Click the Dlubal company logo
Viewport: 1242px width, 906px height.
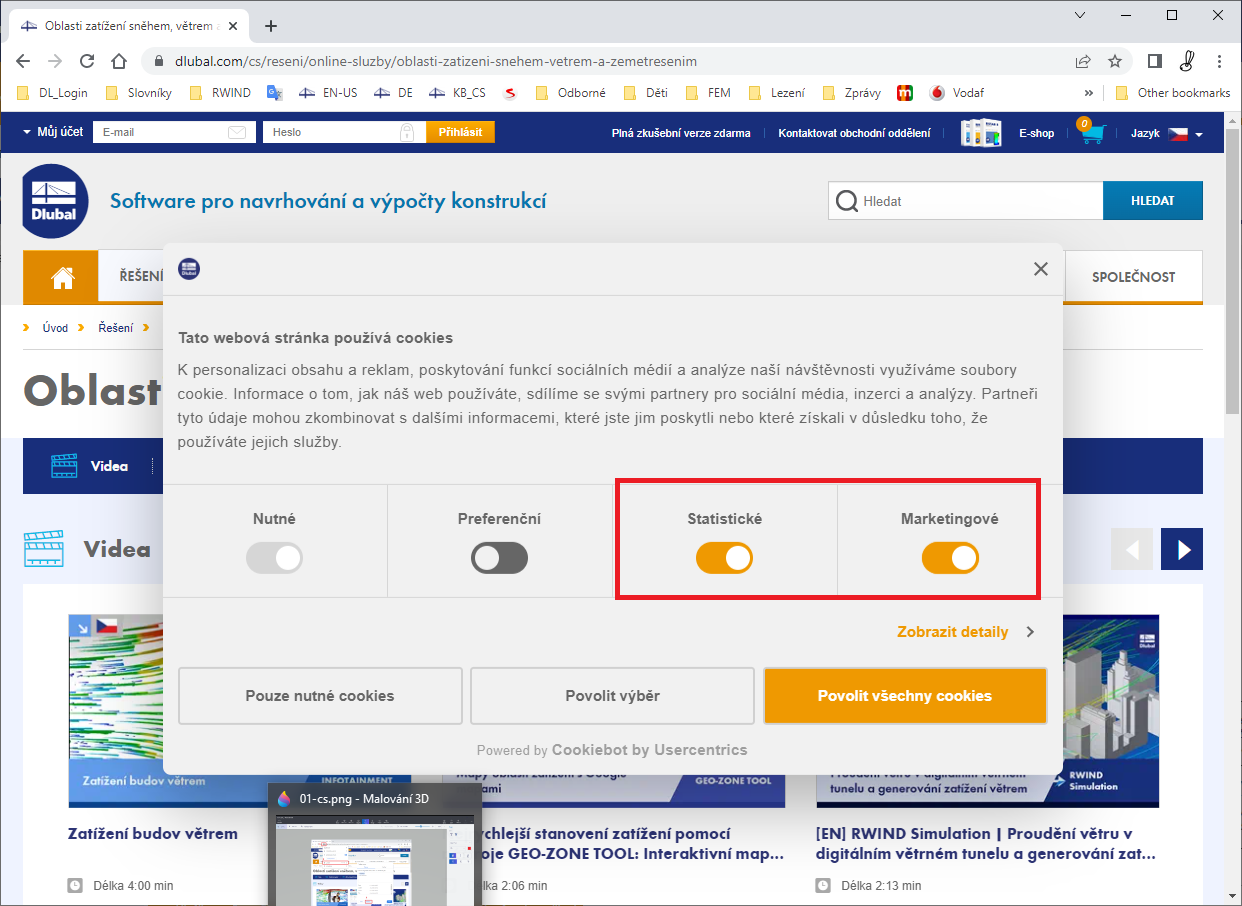click(x=54, y=201)
